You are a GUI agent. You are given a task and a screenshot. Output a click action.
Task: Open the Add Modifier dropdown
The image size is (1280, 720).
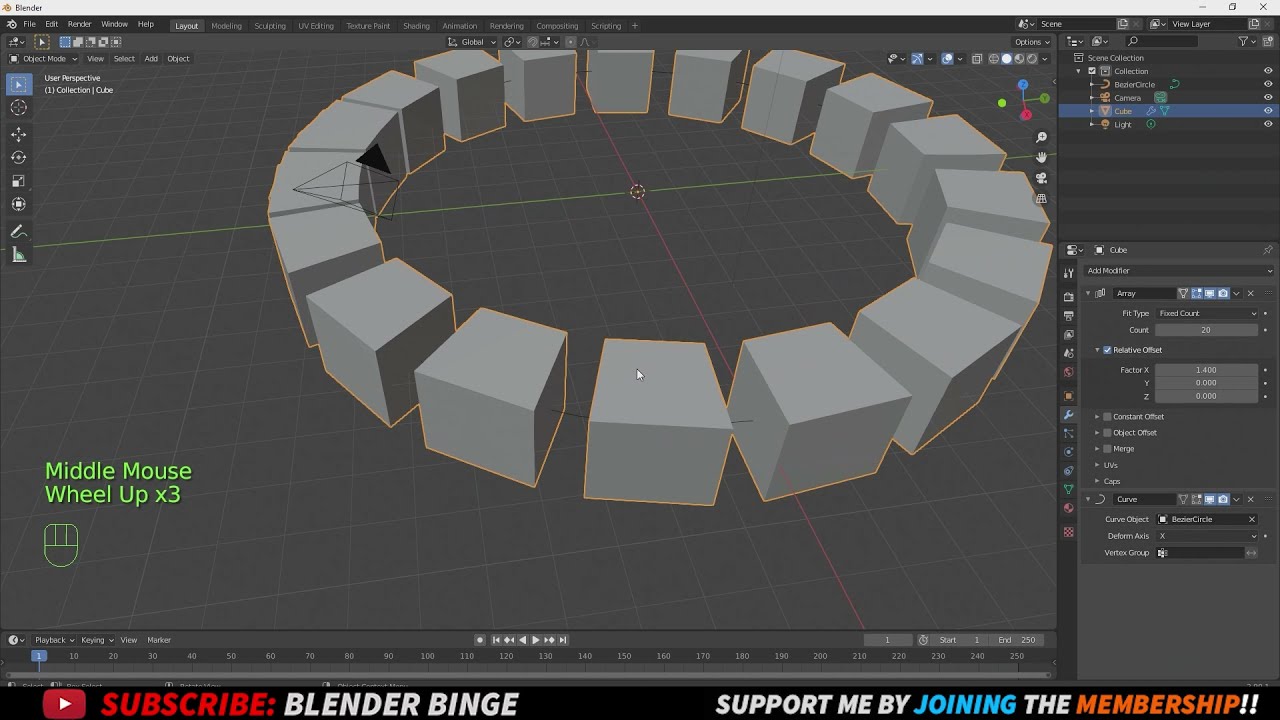pyautogui.click(x=1179, y=271)
